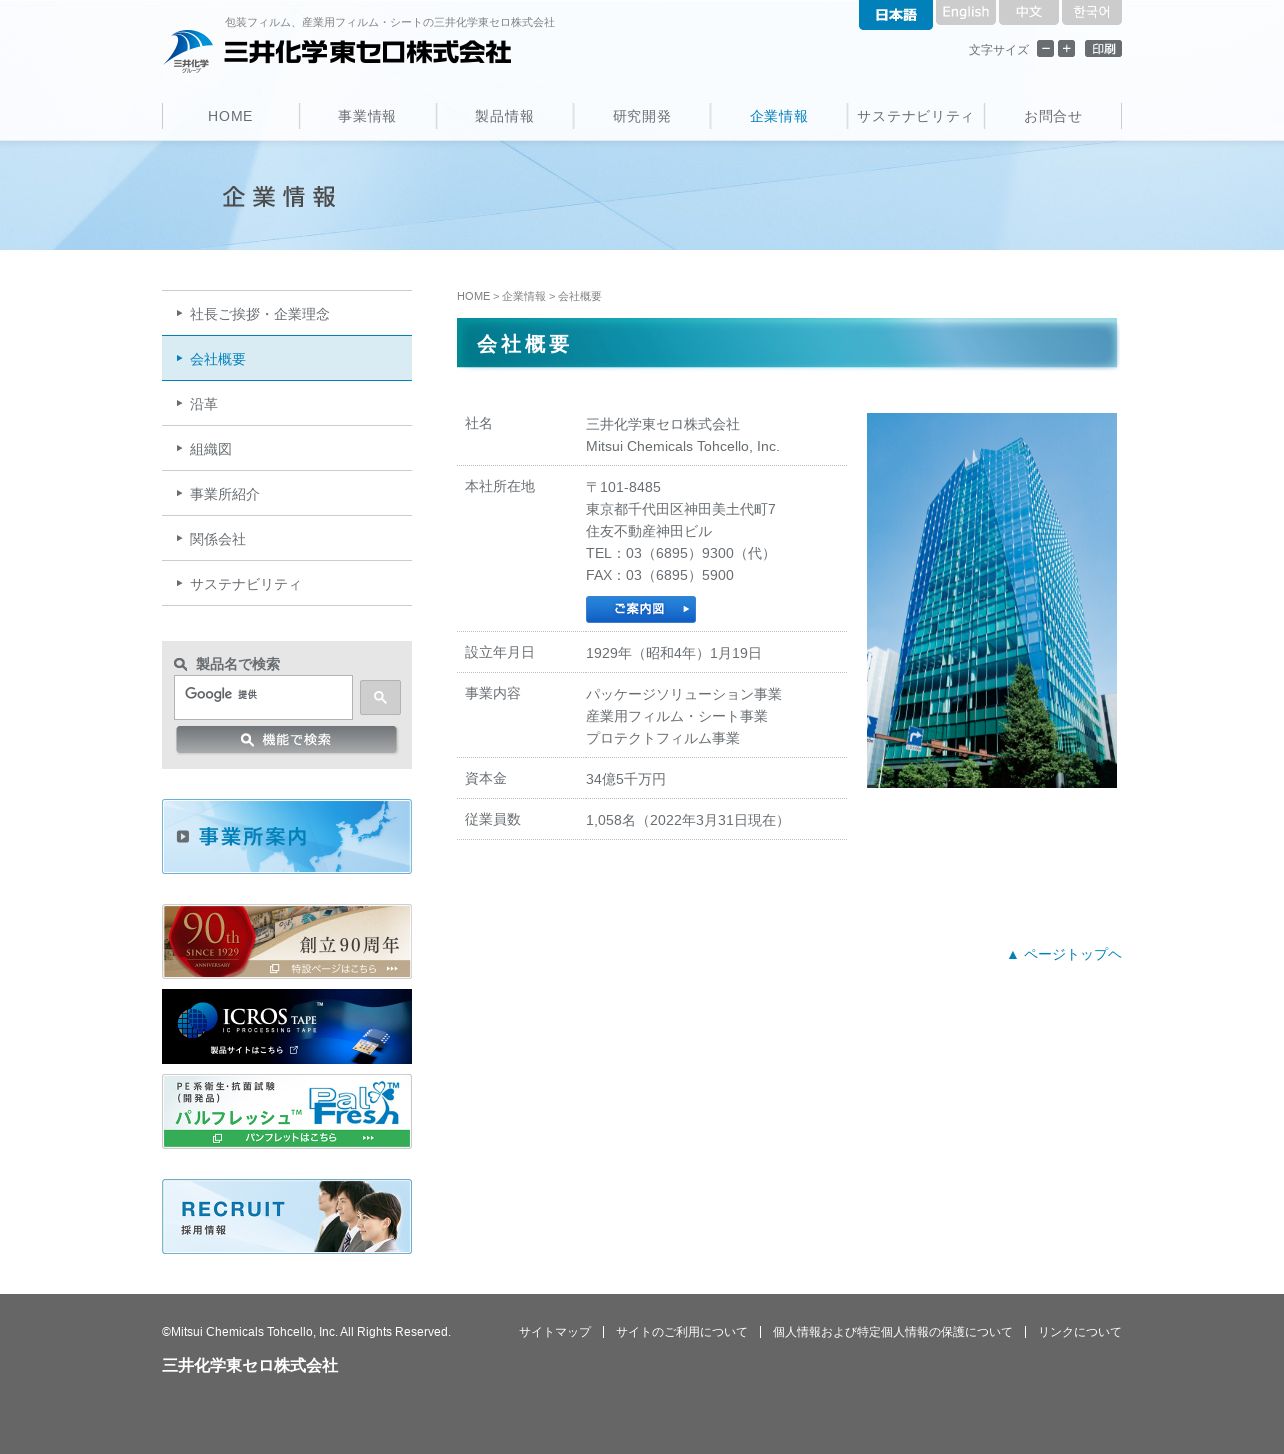Click the Mitsui Chemicals Tohcello logo

338,51
